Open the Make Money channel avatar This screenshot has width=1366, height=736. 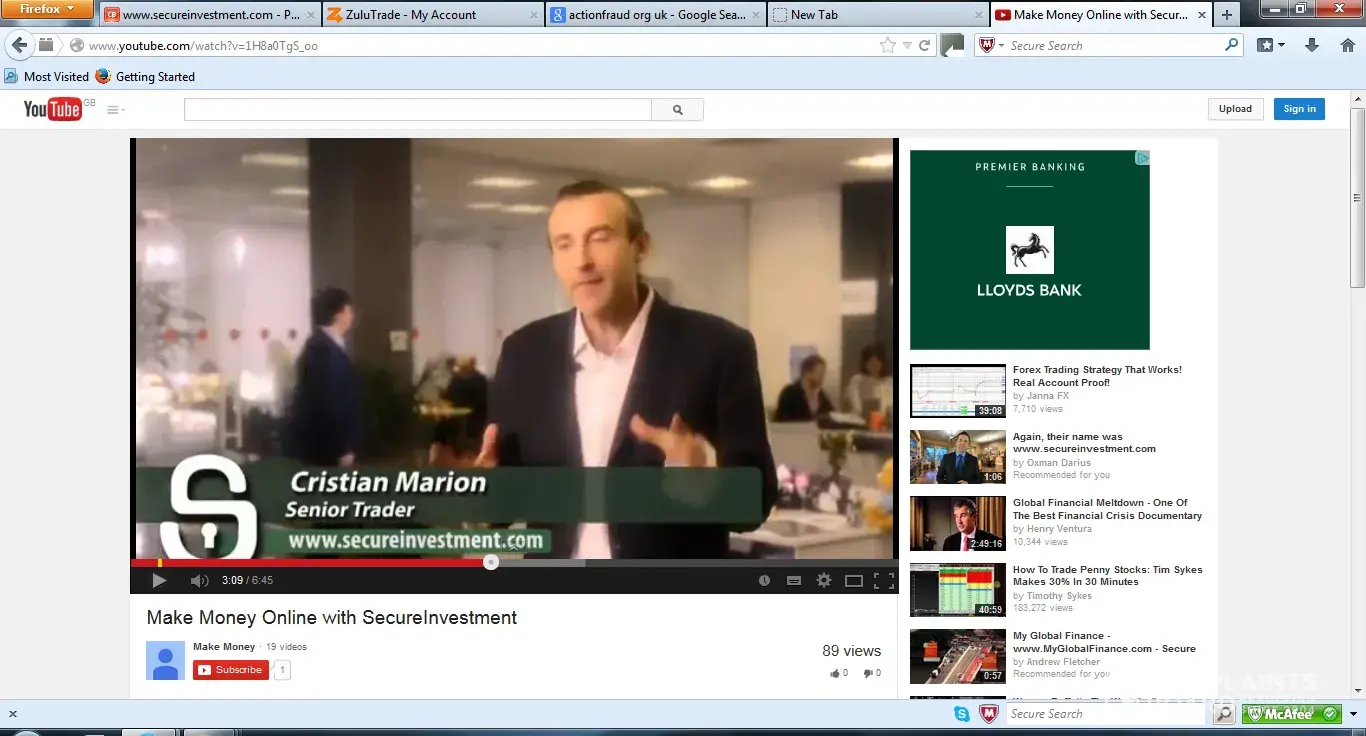coord(166,661)
